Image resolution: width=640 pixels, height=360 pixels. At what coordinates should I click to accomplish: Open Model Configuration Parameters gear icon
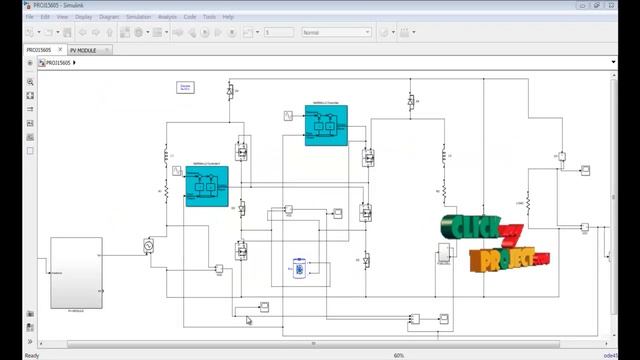coord(139,32)
